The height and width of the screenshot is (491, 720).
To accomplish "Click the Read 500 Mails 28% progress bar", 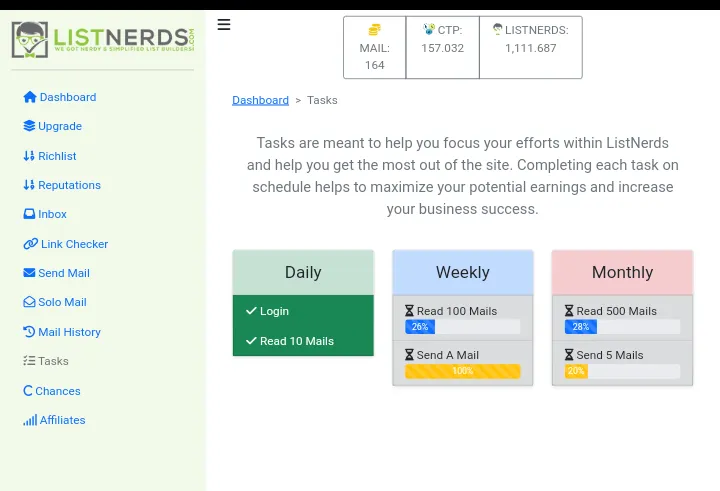I will coord(622,327).
